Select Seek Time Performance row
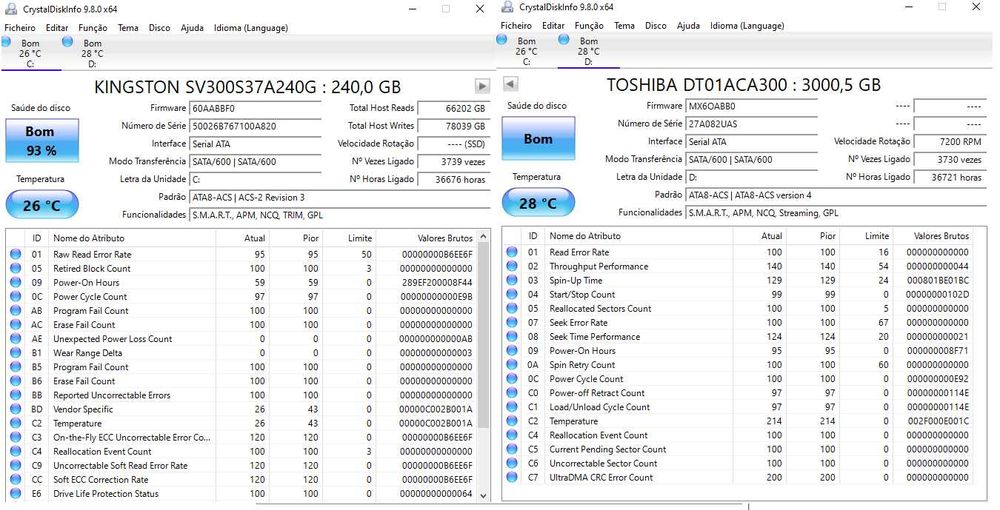 [739, 337]
